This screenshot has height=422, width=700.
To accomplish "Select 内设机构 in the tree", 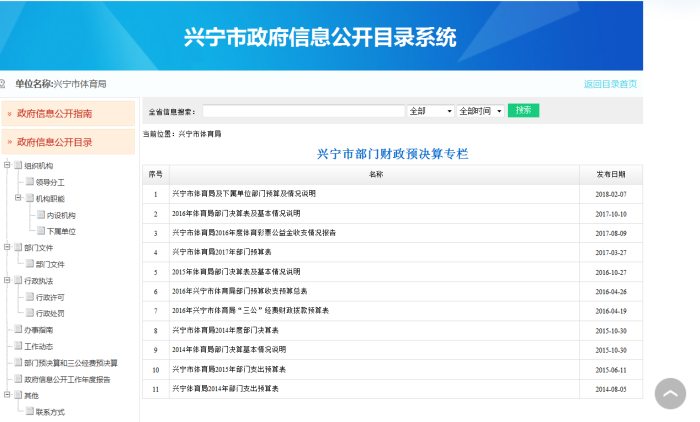I will click(61, 215).
